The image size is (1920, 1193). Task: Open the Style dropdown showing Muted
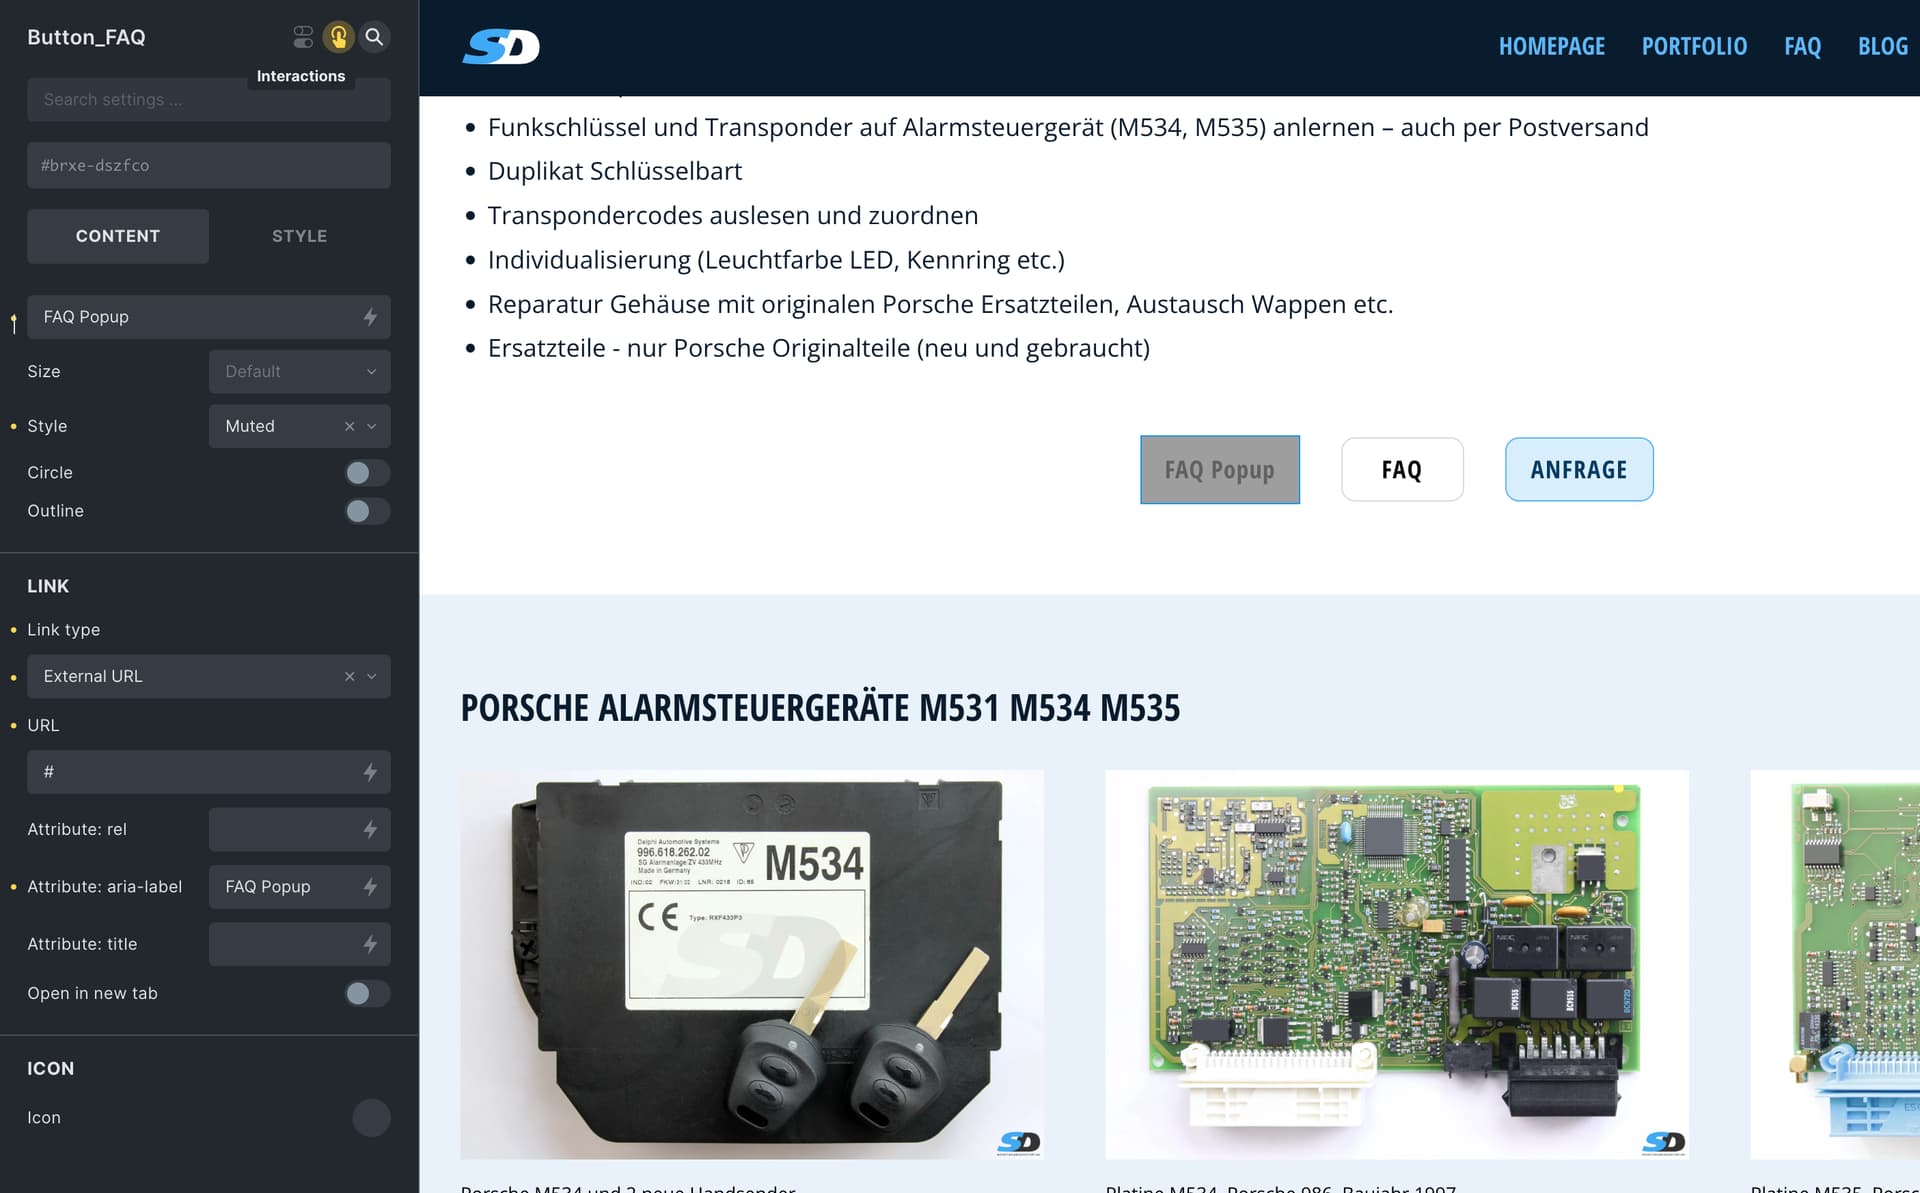click(299, 426)
